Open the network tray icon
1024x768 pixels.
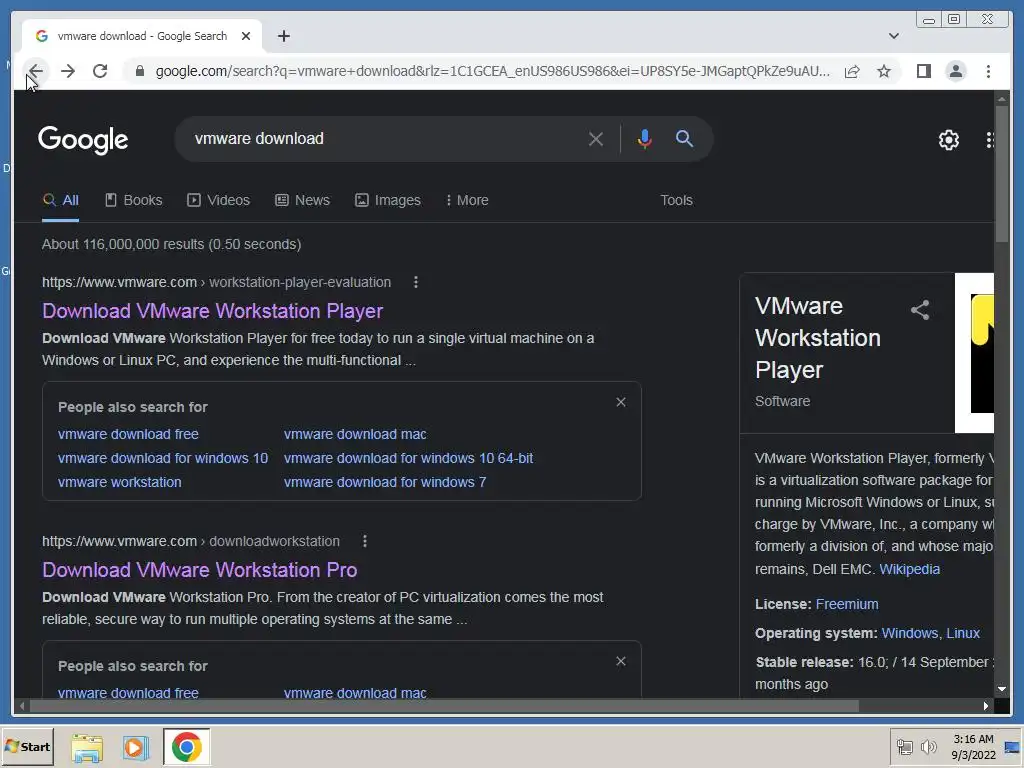[904, 747]
